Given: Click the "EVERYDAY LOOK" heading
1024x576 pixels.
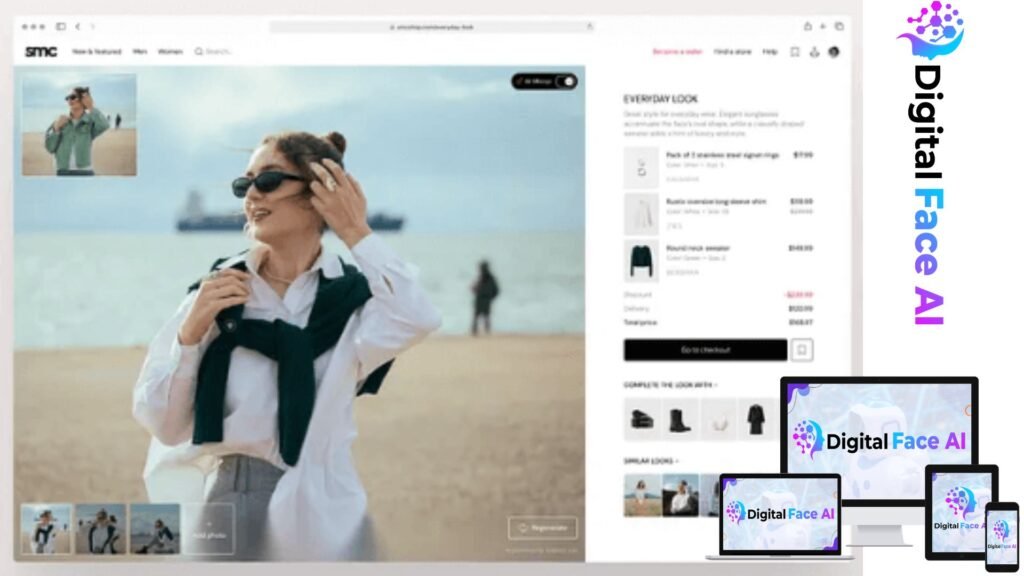Looking at the screenshot, I should (660, 99).
